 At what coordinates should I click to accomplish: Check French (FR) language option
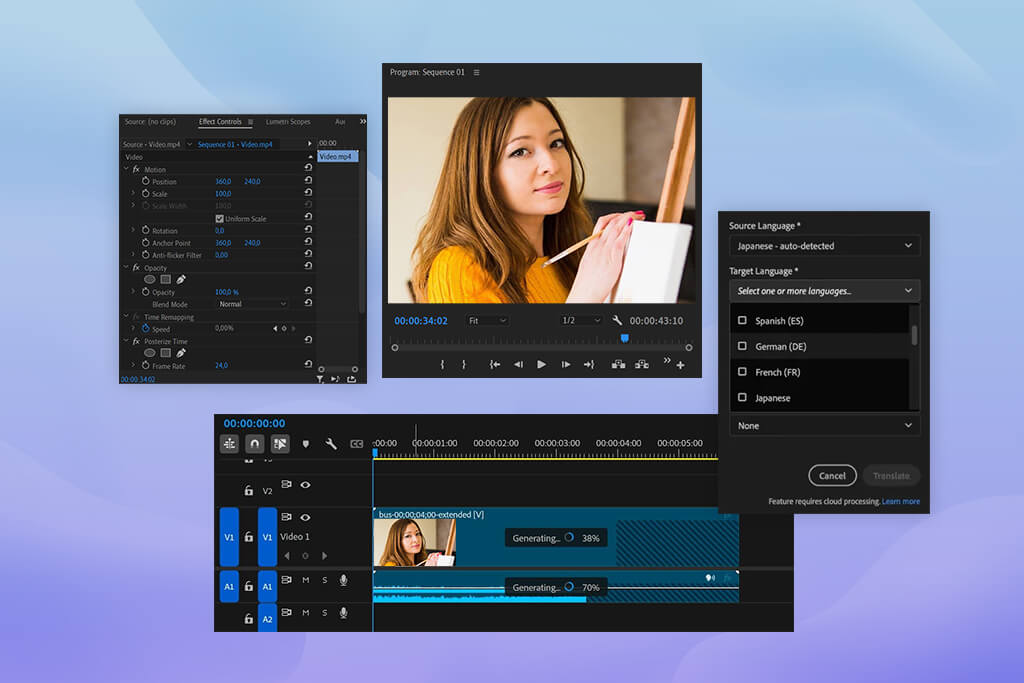tap(742, 371)
